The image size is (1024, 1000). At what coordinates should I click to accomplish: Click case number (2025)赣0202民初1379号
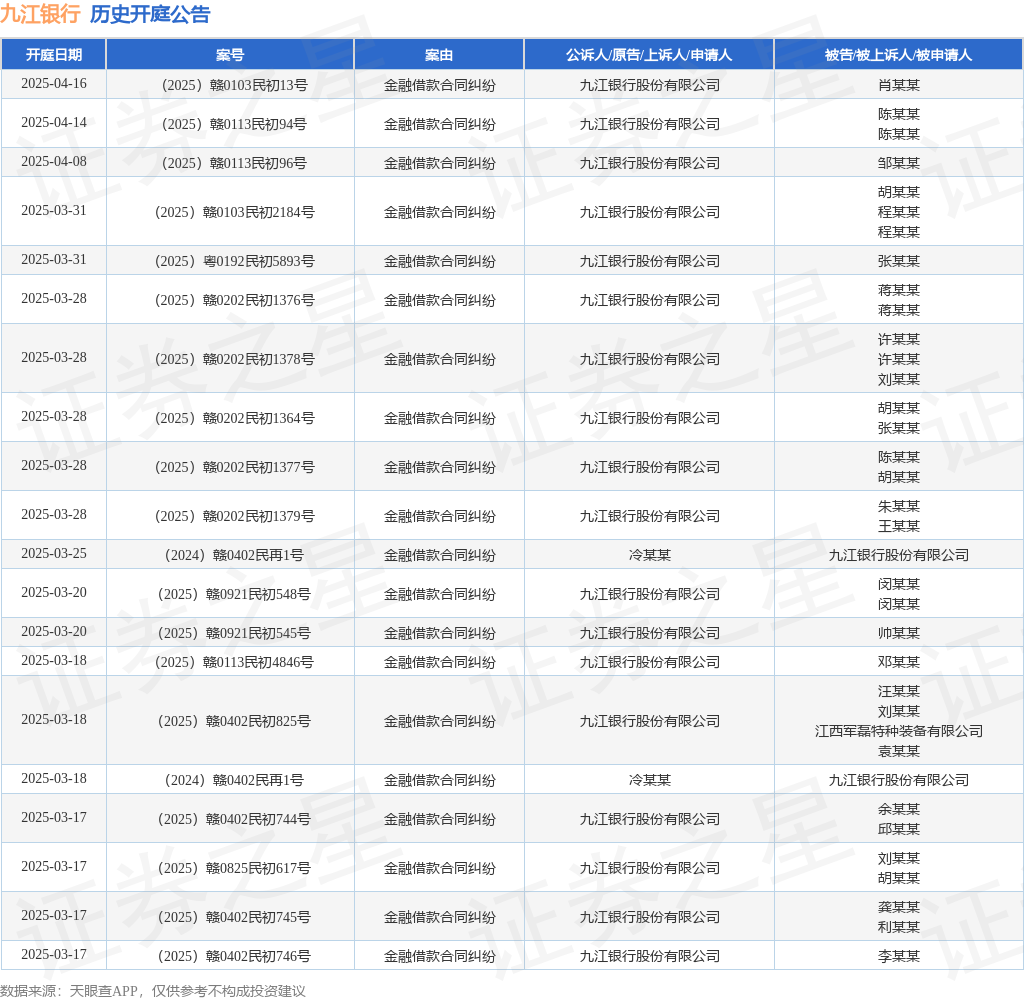(x=234, y=516)
